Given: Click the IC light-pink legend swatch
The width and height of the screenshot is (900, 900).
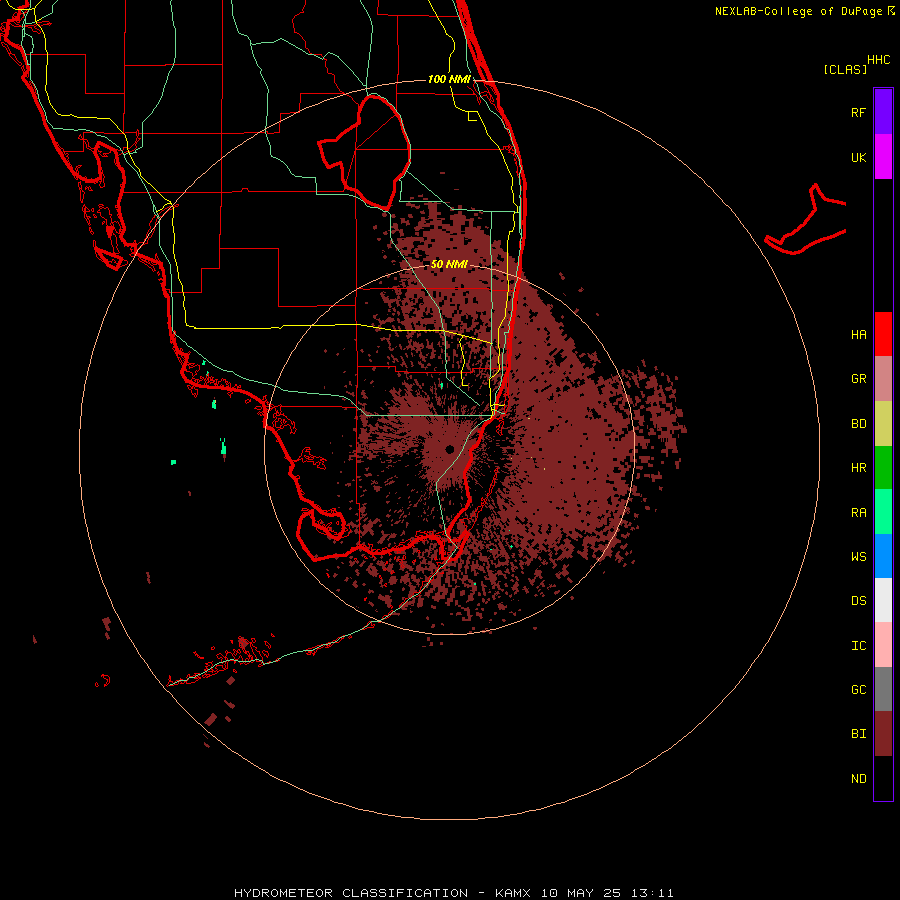Looking at the screenshot, I should pyautogui.click(x=883, y=645).
